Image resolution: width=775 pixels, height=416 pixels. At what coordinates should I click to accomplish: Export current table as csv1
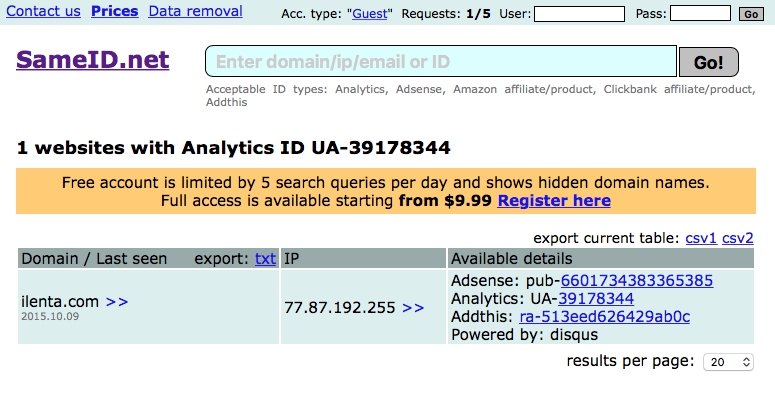click(700, 238)
